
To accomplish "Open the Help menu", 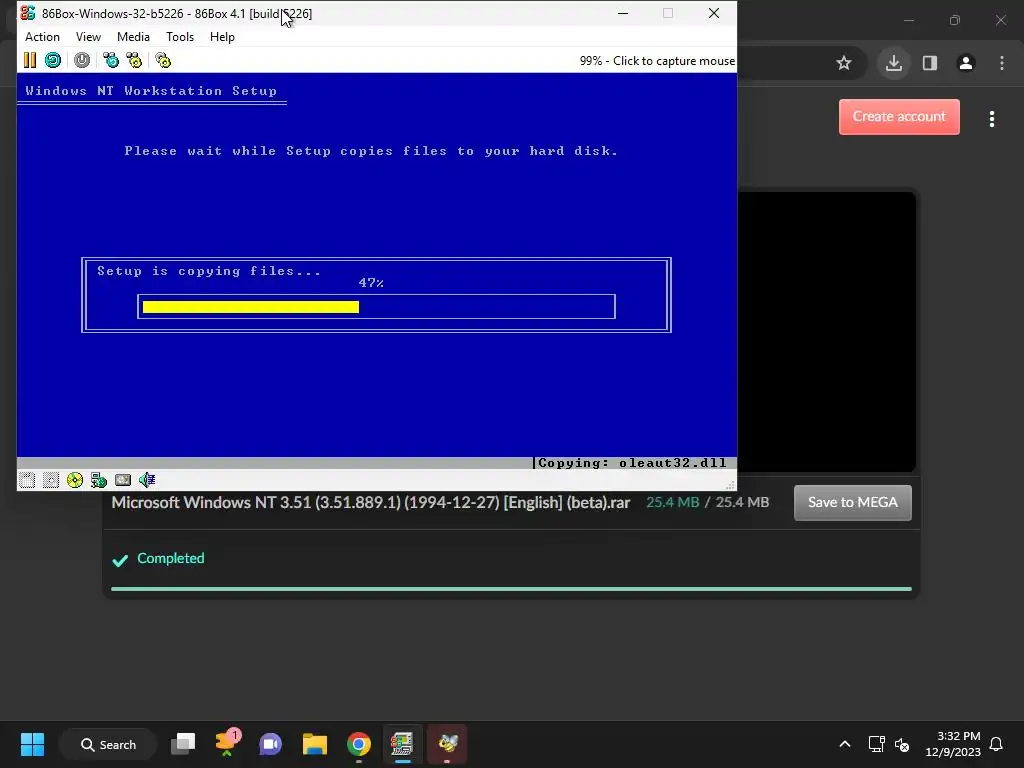I will click(x=222, y=37).
